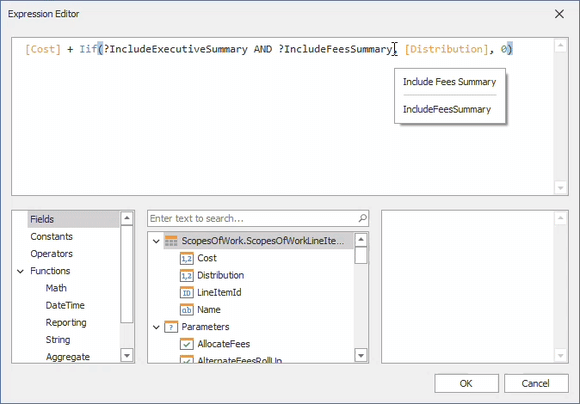The height and width of the screenshot is (404, 580).
Task: Collapse the Functions category
Action: (20, 271)
